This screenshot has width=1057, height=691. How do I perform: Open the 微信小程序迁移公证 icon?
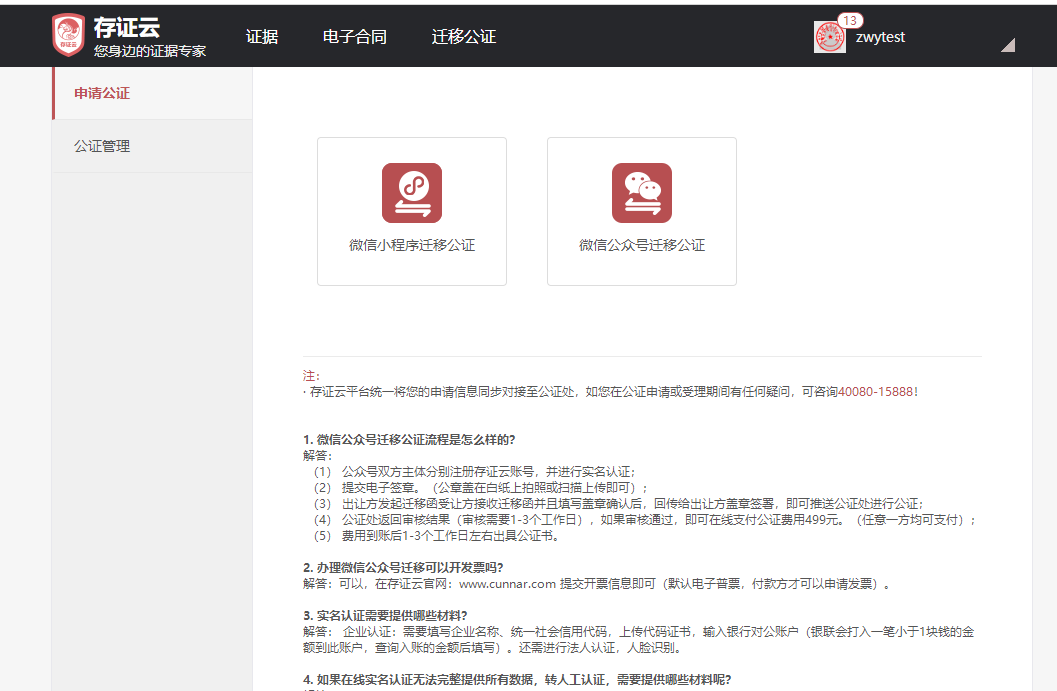(x=412, y=193)
